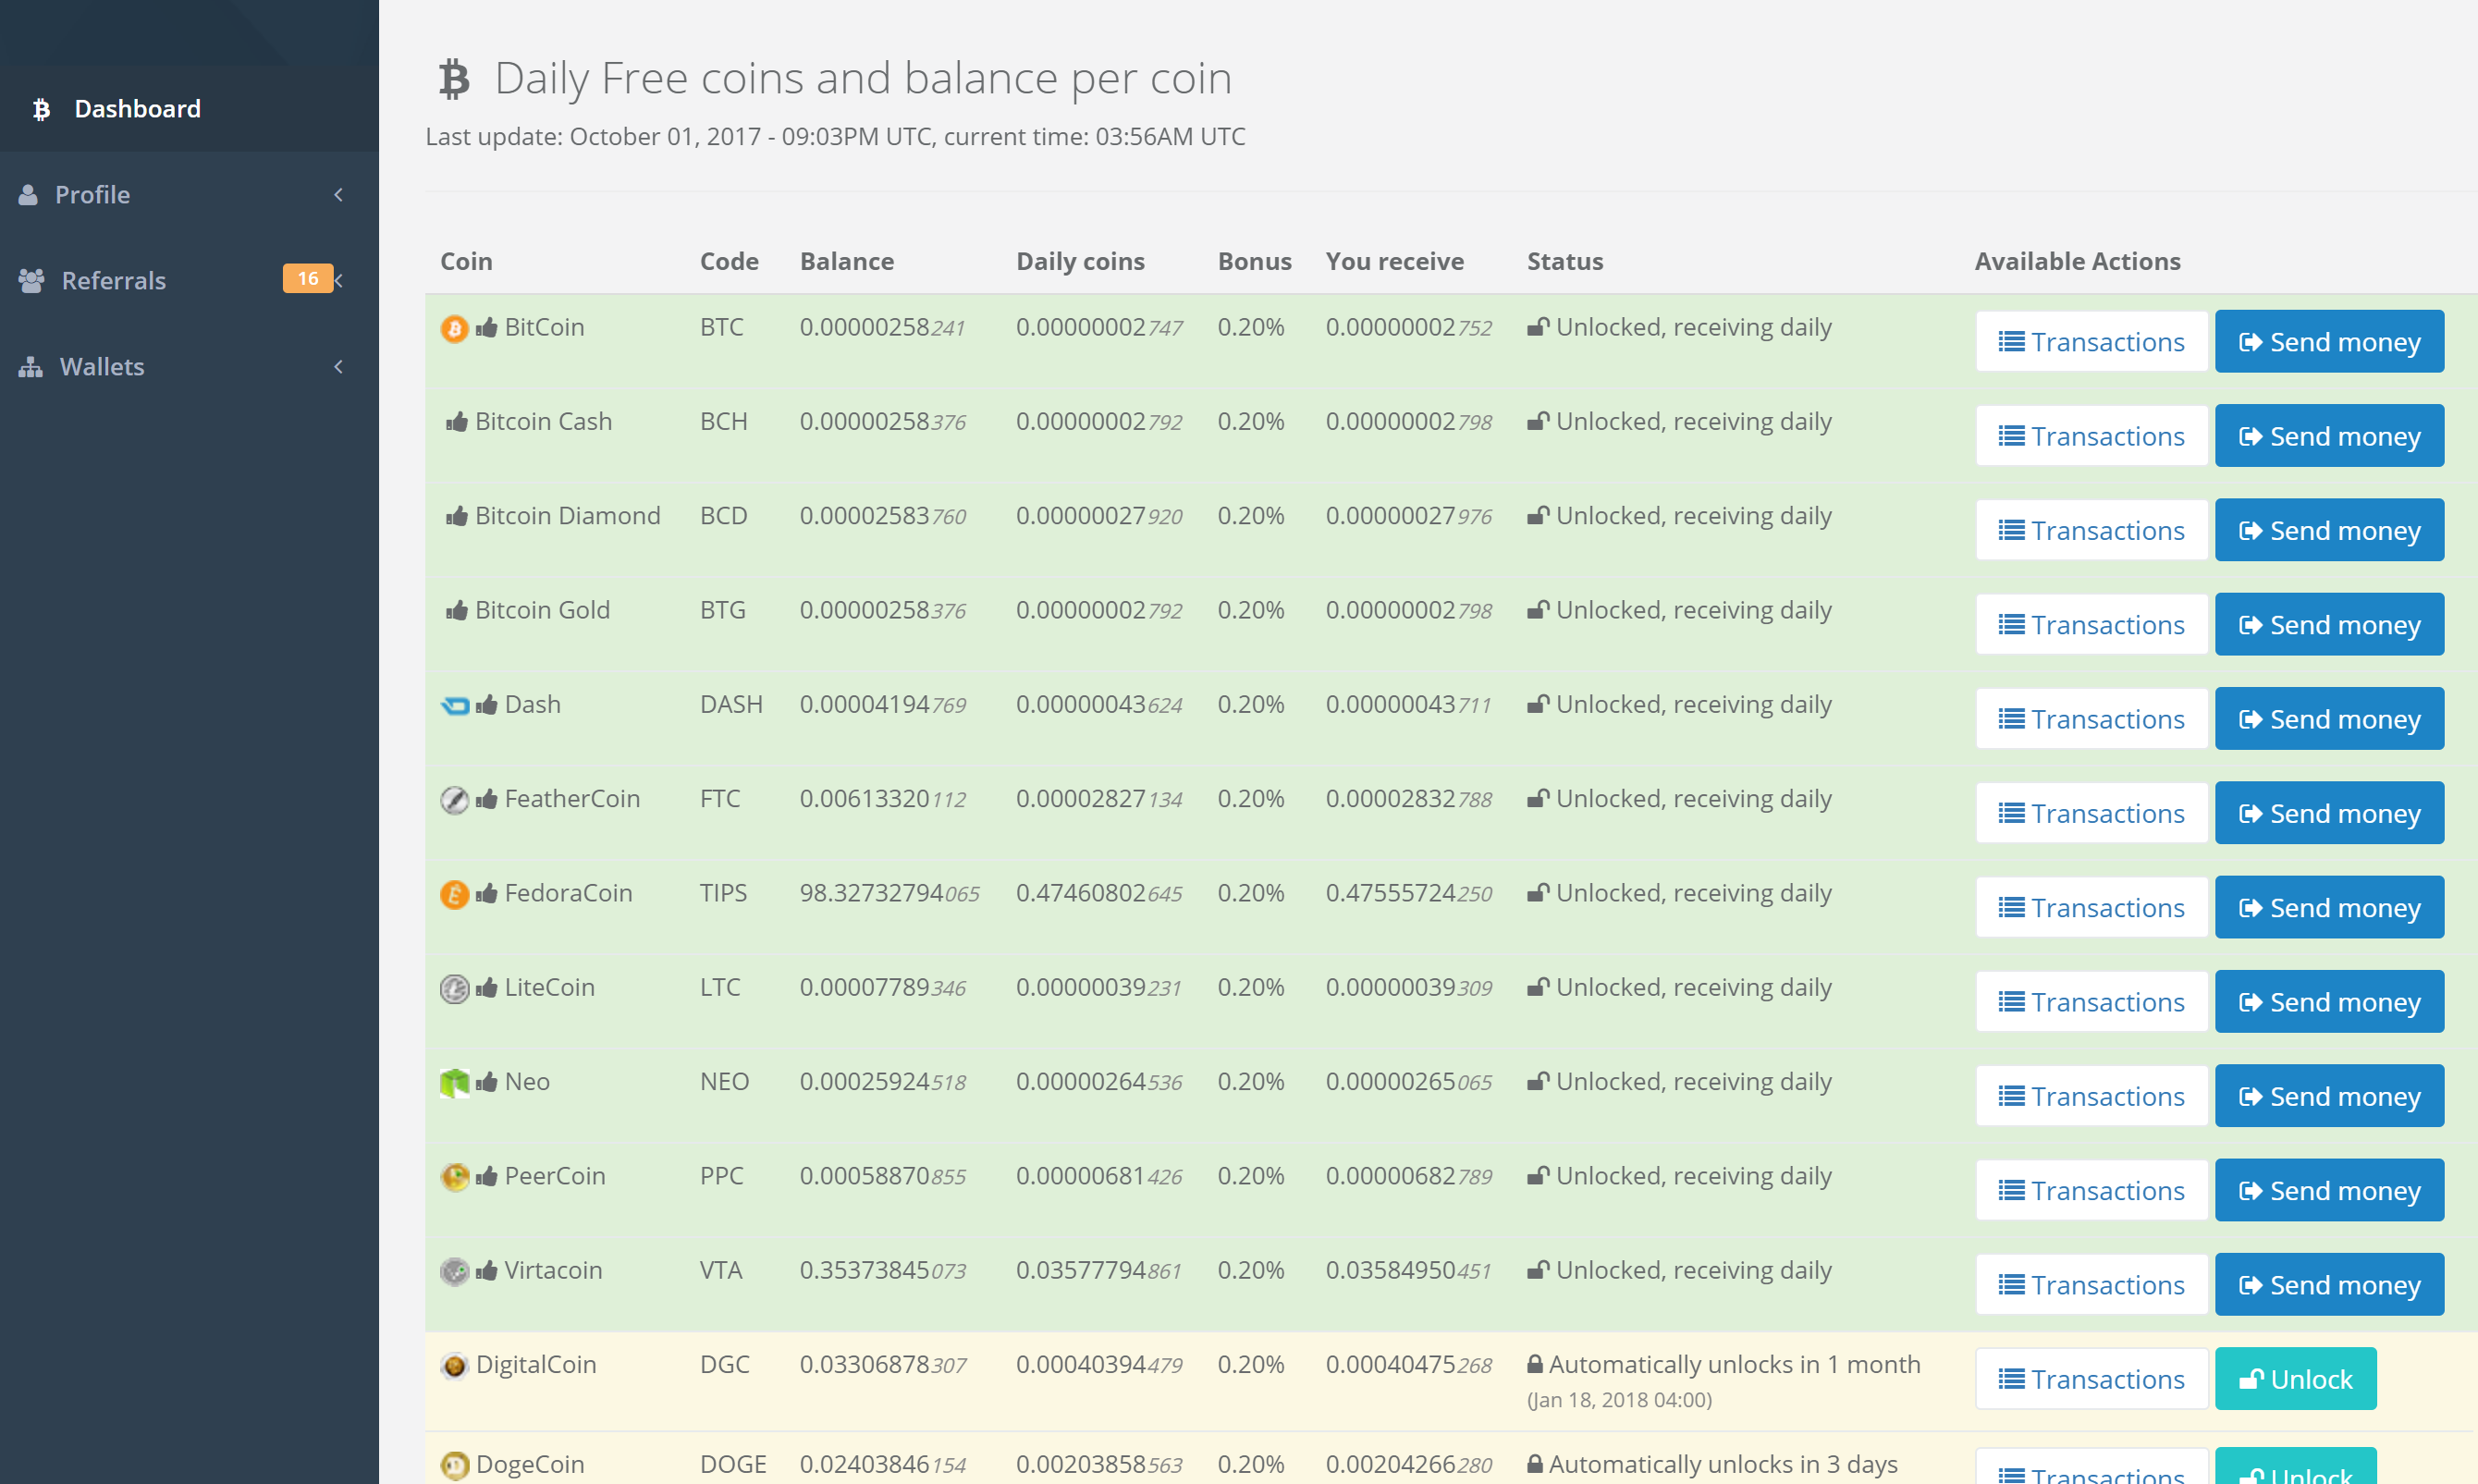Screen dimensions: 2478x1484
Task: Click the Bonus column header
Action: [1254, 262]
